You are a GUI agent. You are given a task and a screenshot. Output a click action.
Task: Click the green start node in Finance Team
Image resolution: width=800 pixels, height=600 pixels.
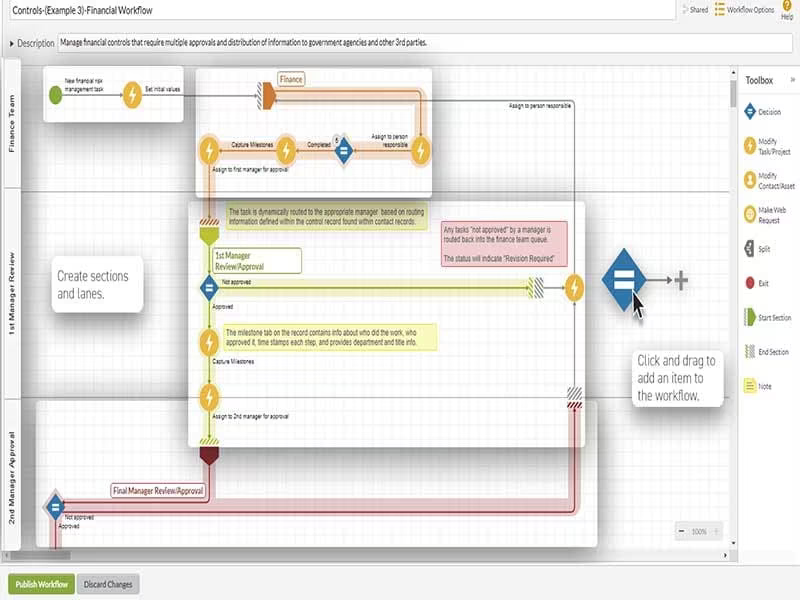point(56,95)
